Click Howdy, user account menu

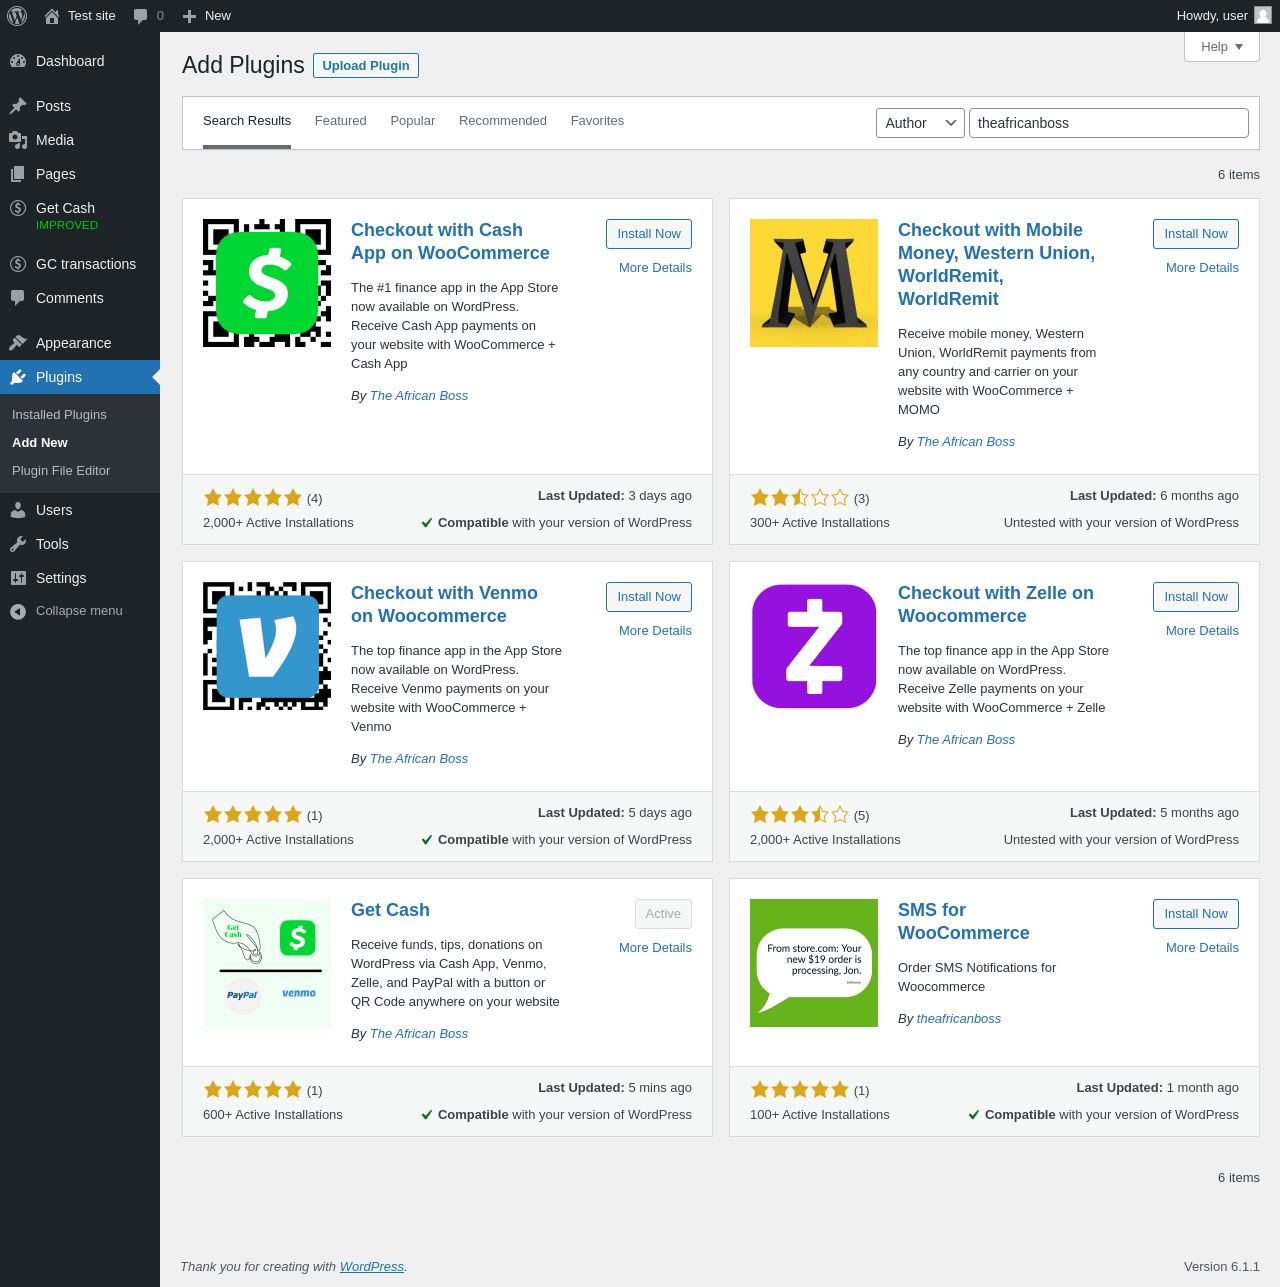tap(1223, 16)
